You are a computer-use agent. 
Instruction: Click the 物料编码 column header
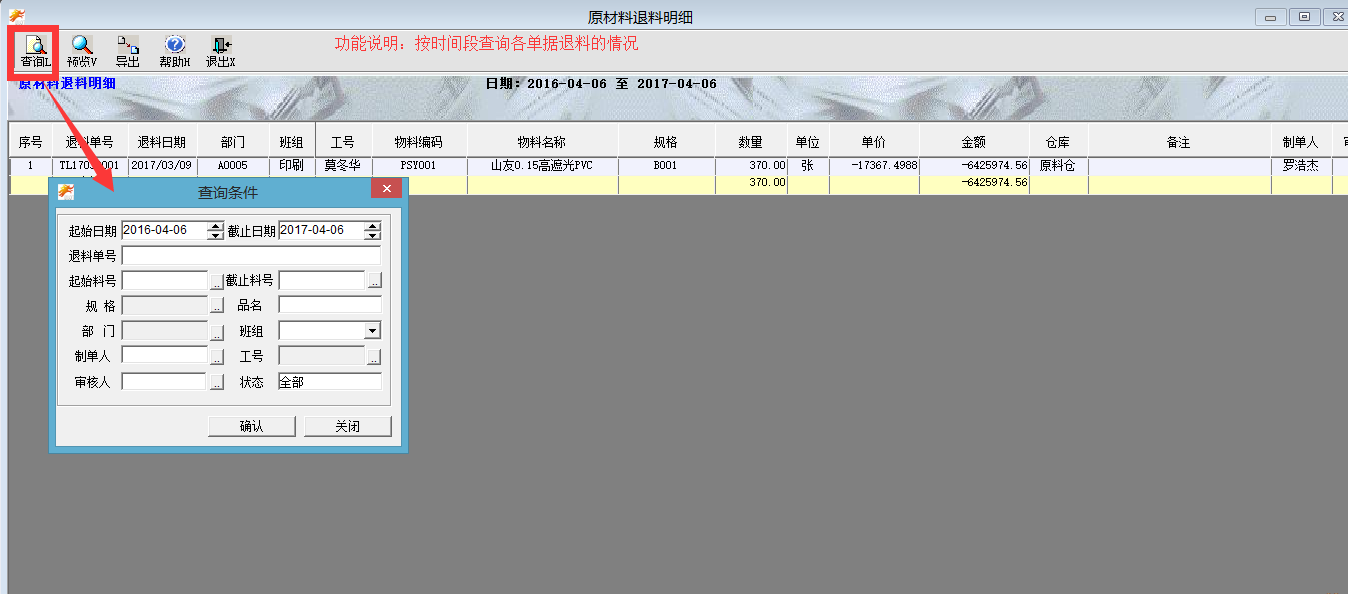pos(418,143)
